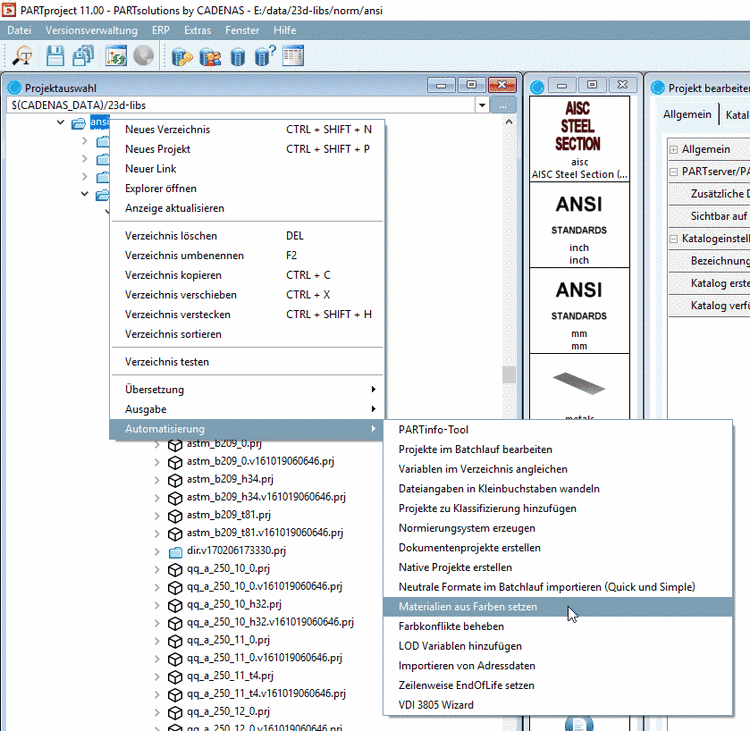The height and width of the screenshot is (731, 750).
Task: Click the cube icon of astm_b209_h34.prj
Action: pos(175,480)
